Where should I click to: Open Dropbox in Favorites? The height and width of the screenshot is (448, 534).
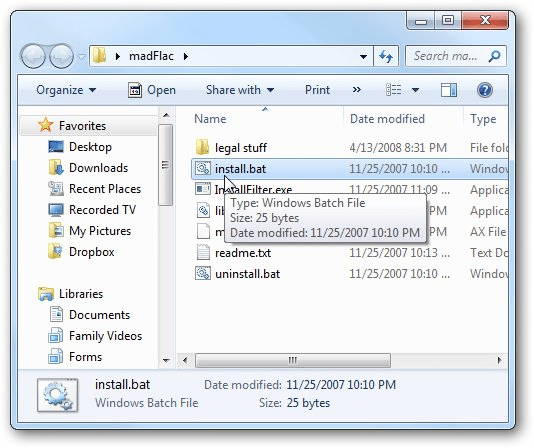(92, 252)
